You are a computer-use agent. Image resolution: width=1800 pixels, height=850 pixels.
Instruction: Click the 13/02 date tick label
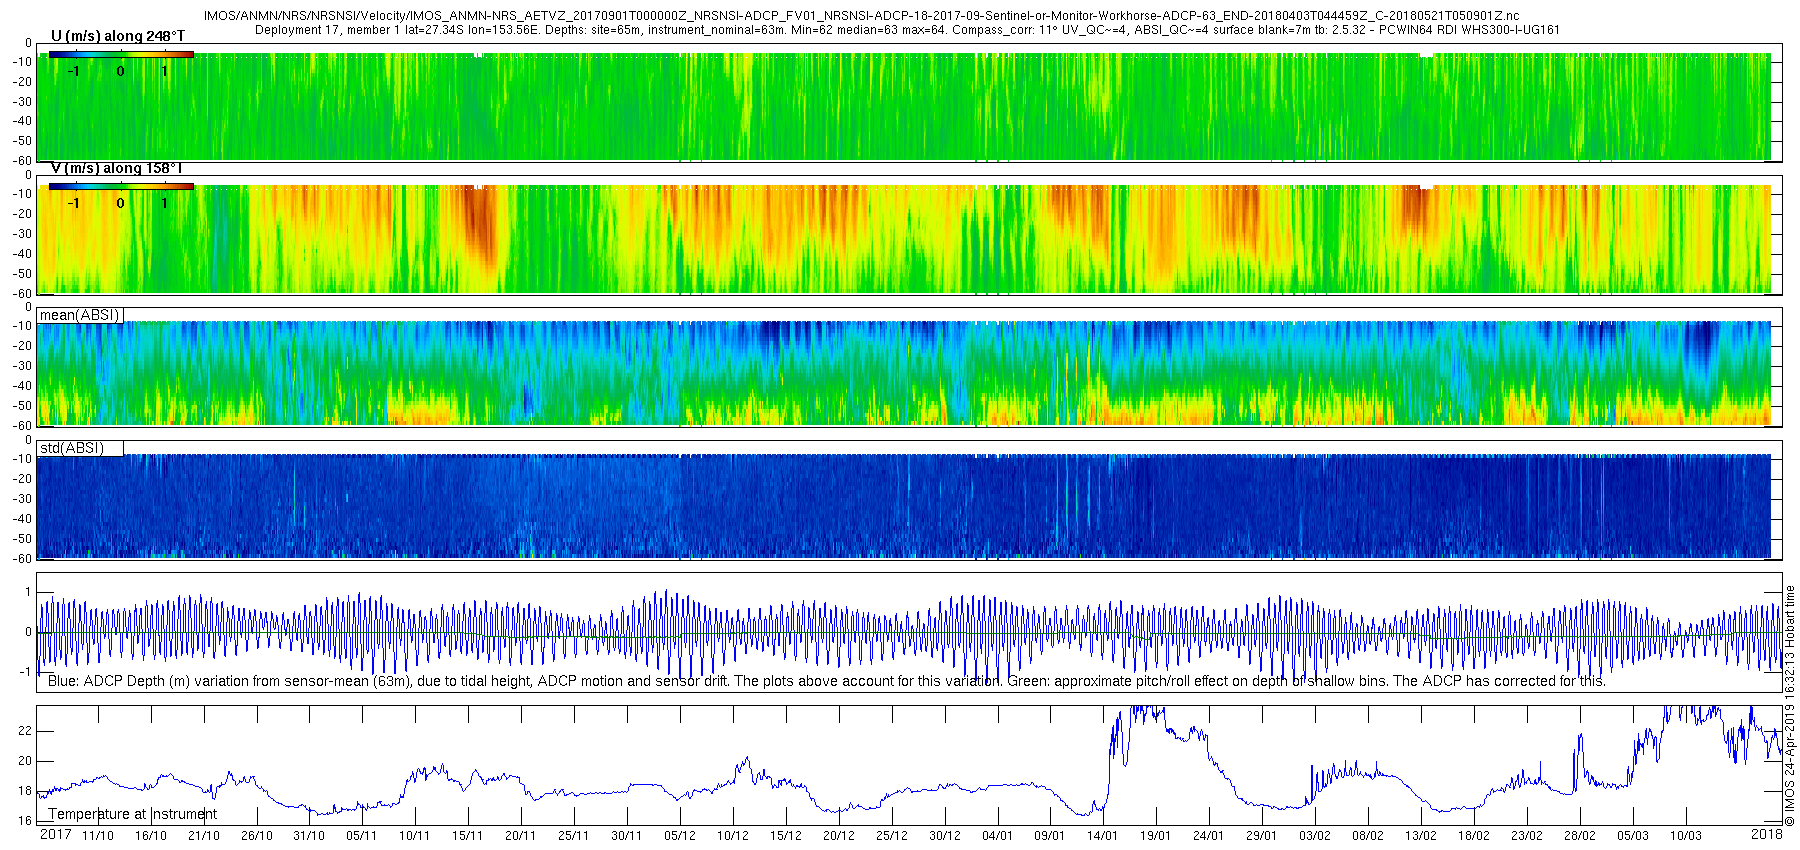click(x=1421, y=836)
